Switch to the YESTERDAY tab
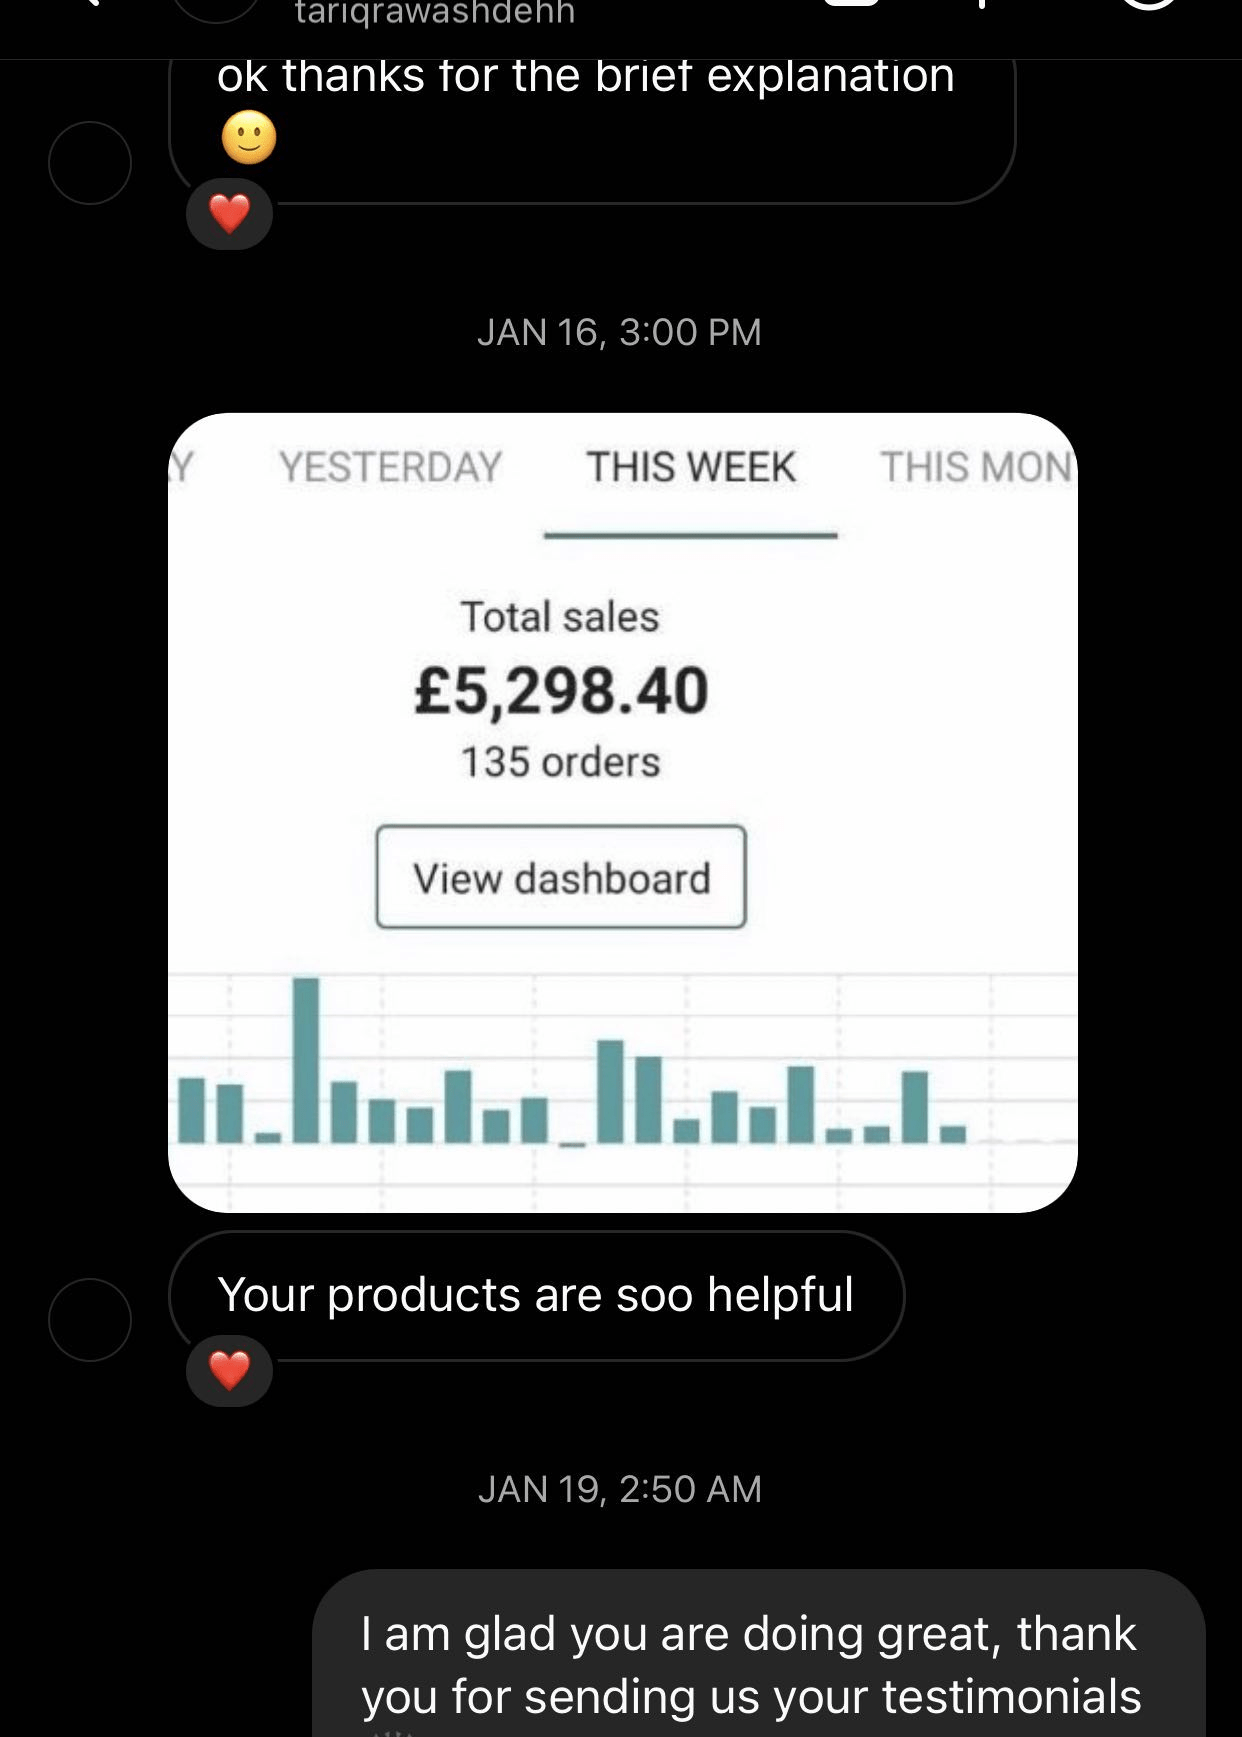 tap(390, 467)
